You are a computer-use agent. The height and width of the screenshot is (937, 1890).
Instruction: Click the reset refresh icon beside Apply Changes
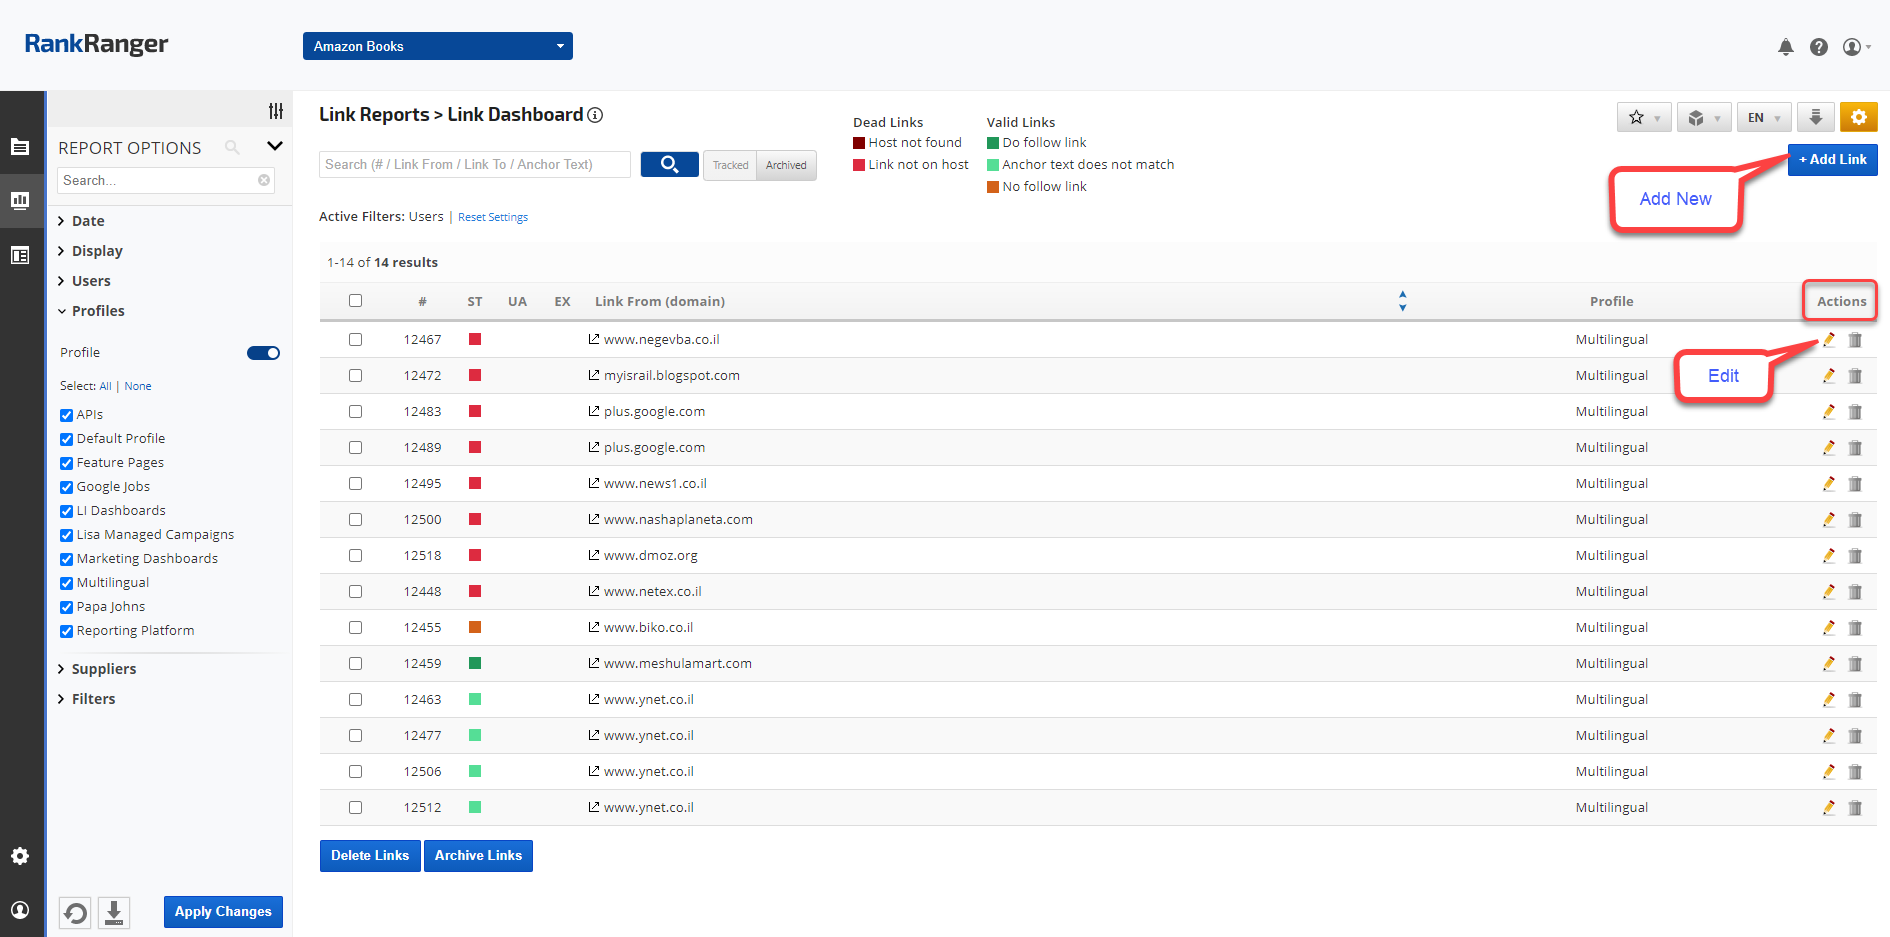pos(75,912)
